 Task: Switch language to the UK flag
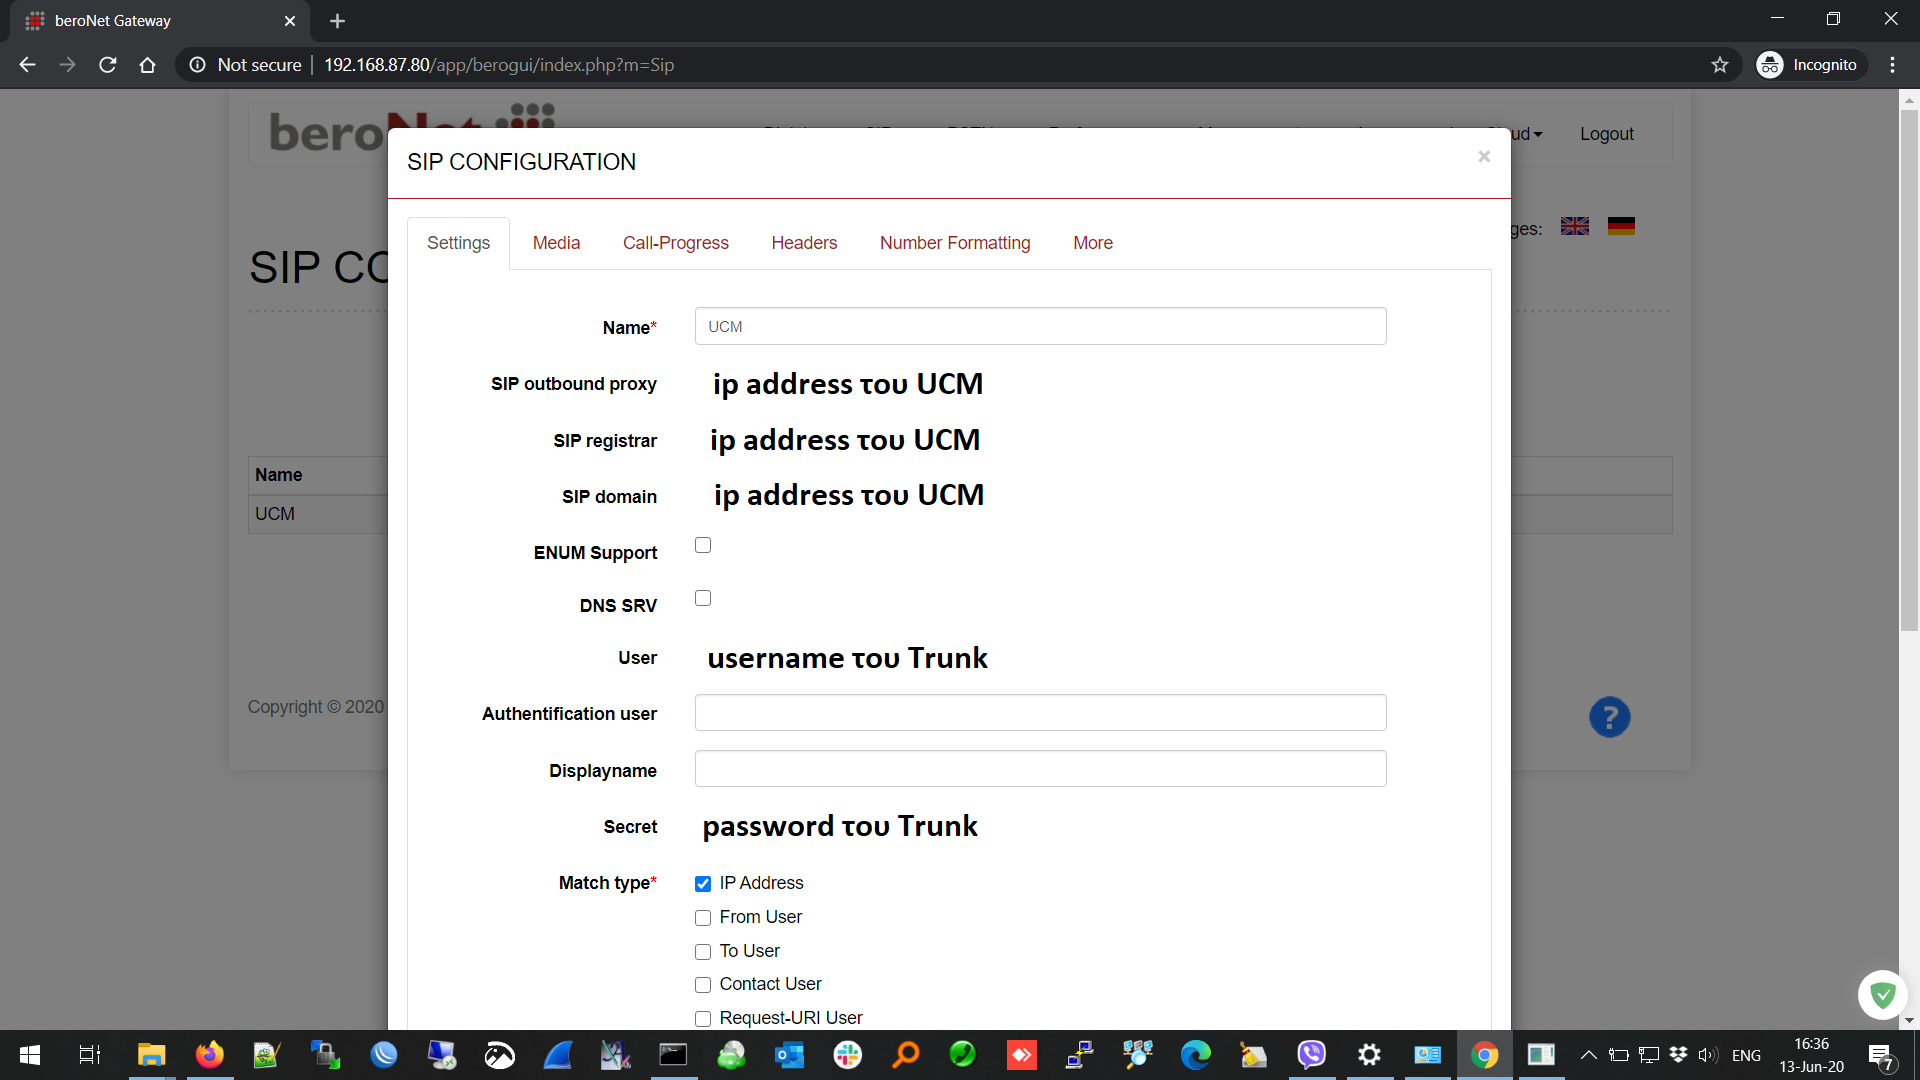pos(1575,226)
